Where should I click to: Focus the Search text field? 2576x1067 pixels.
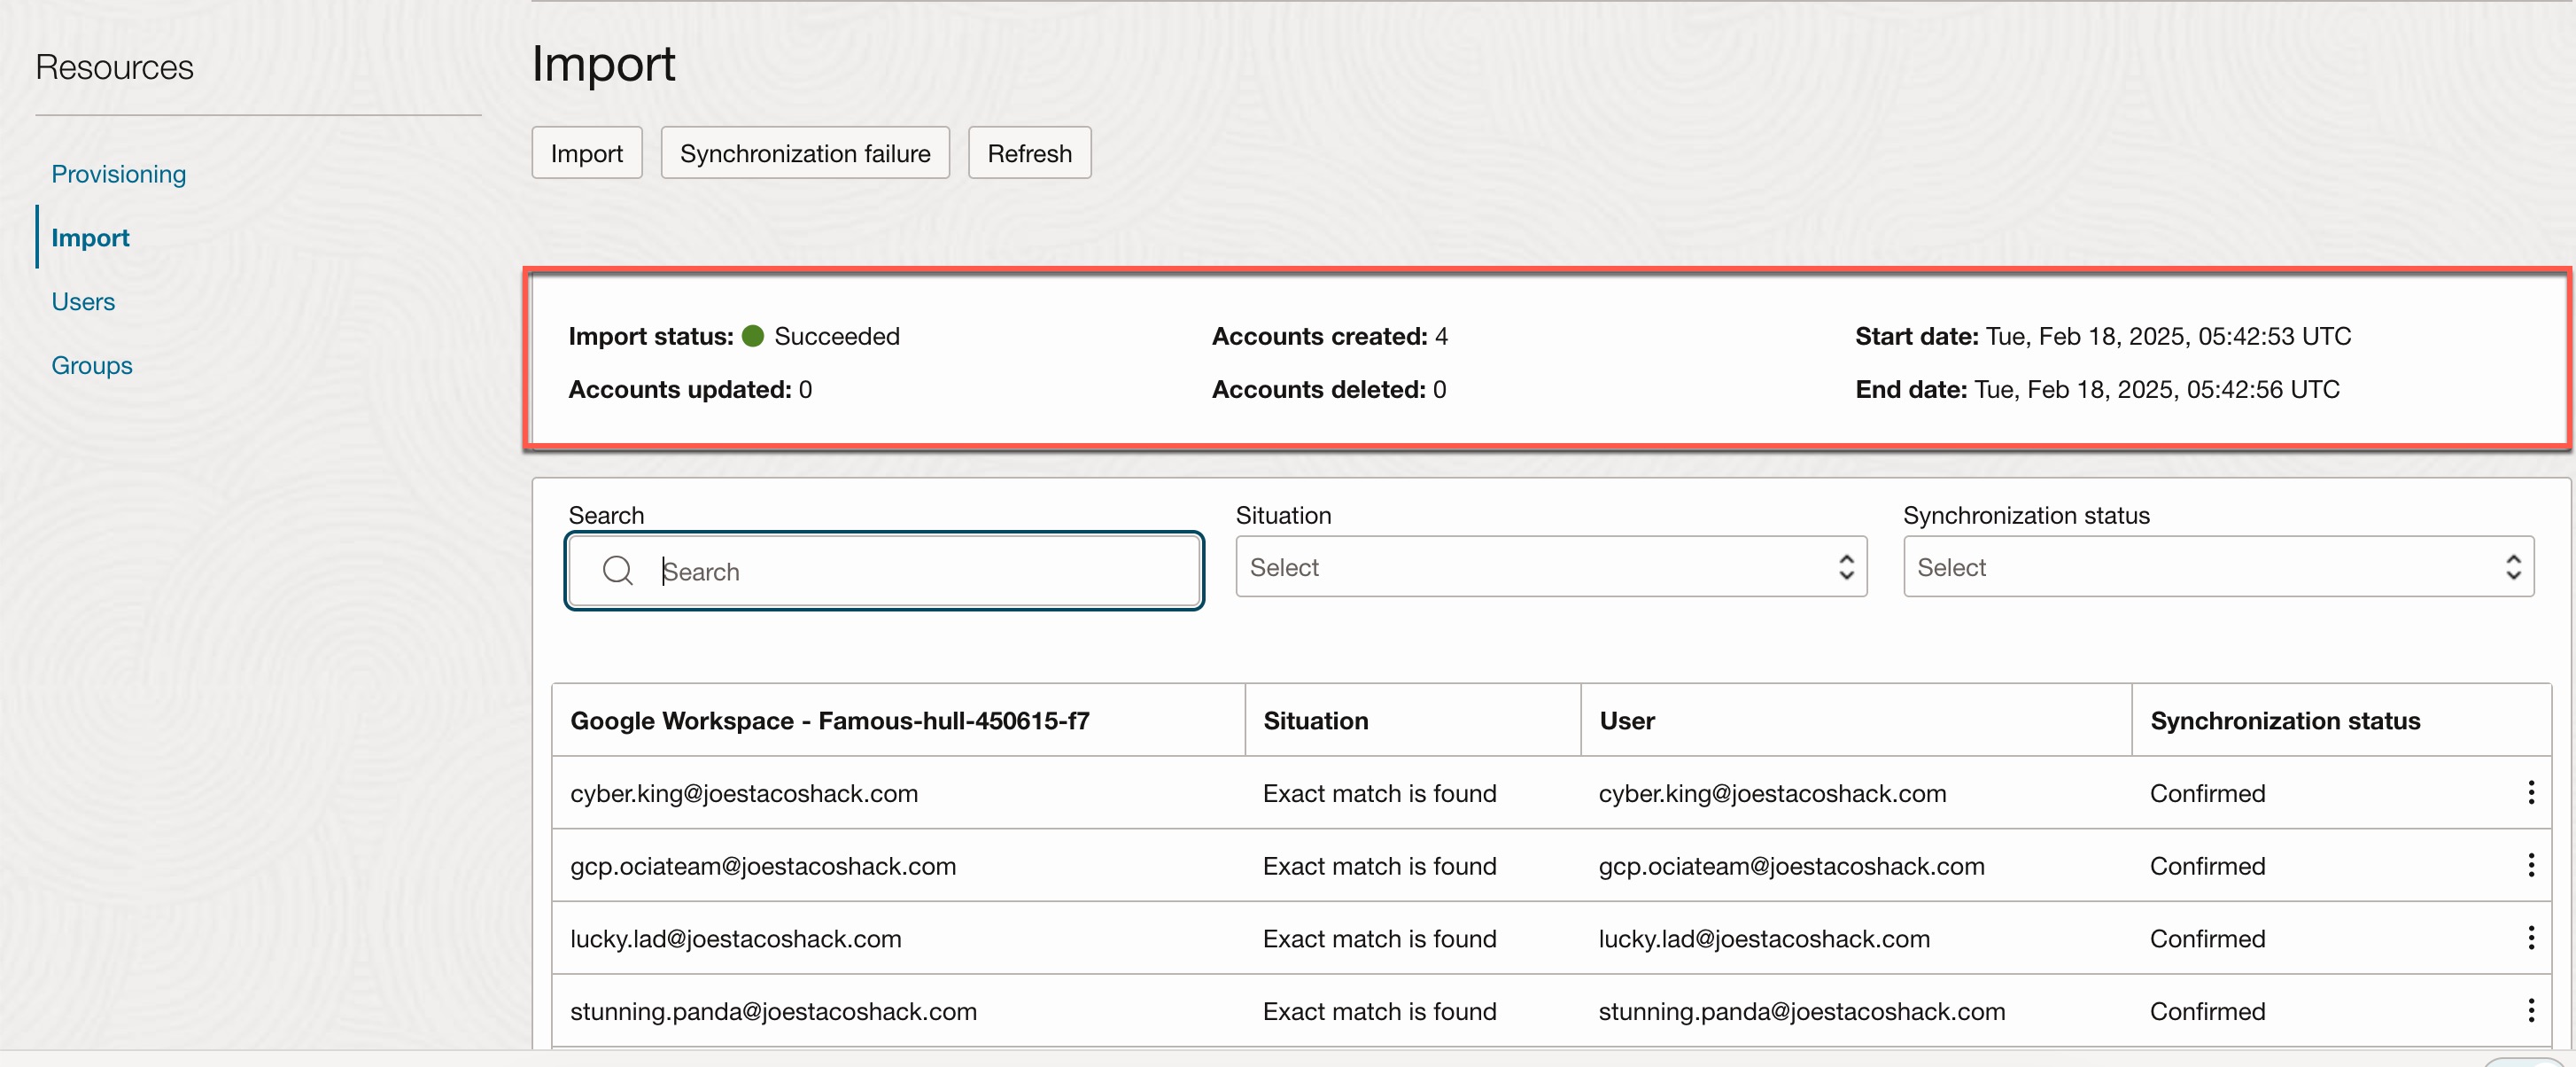point(920,571)
